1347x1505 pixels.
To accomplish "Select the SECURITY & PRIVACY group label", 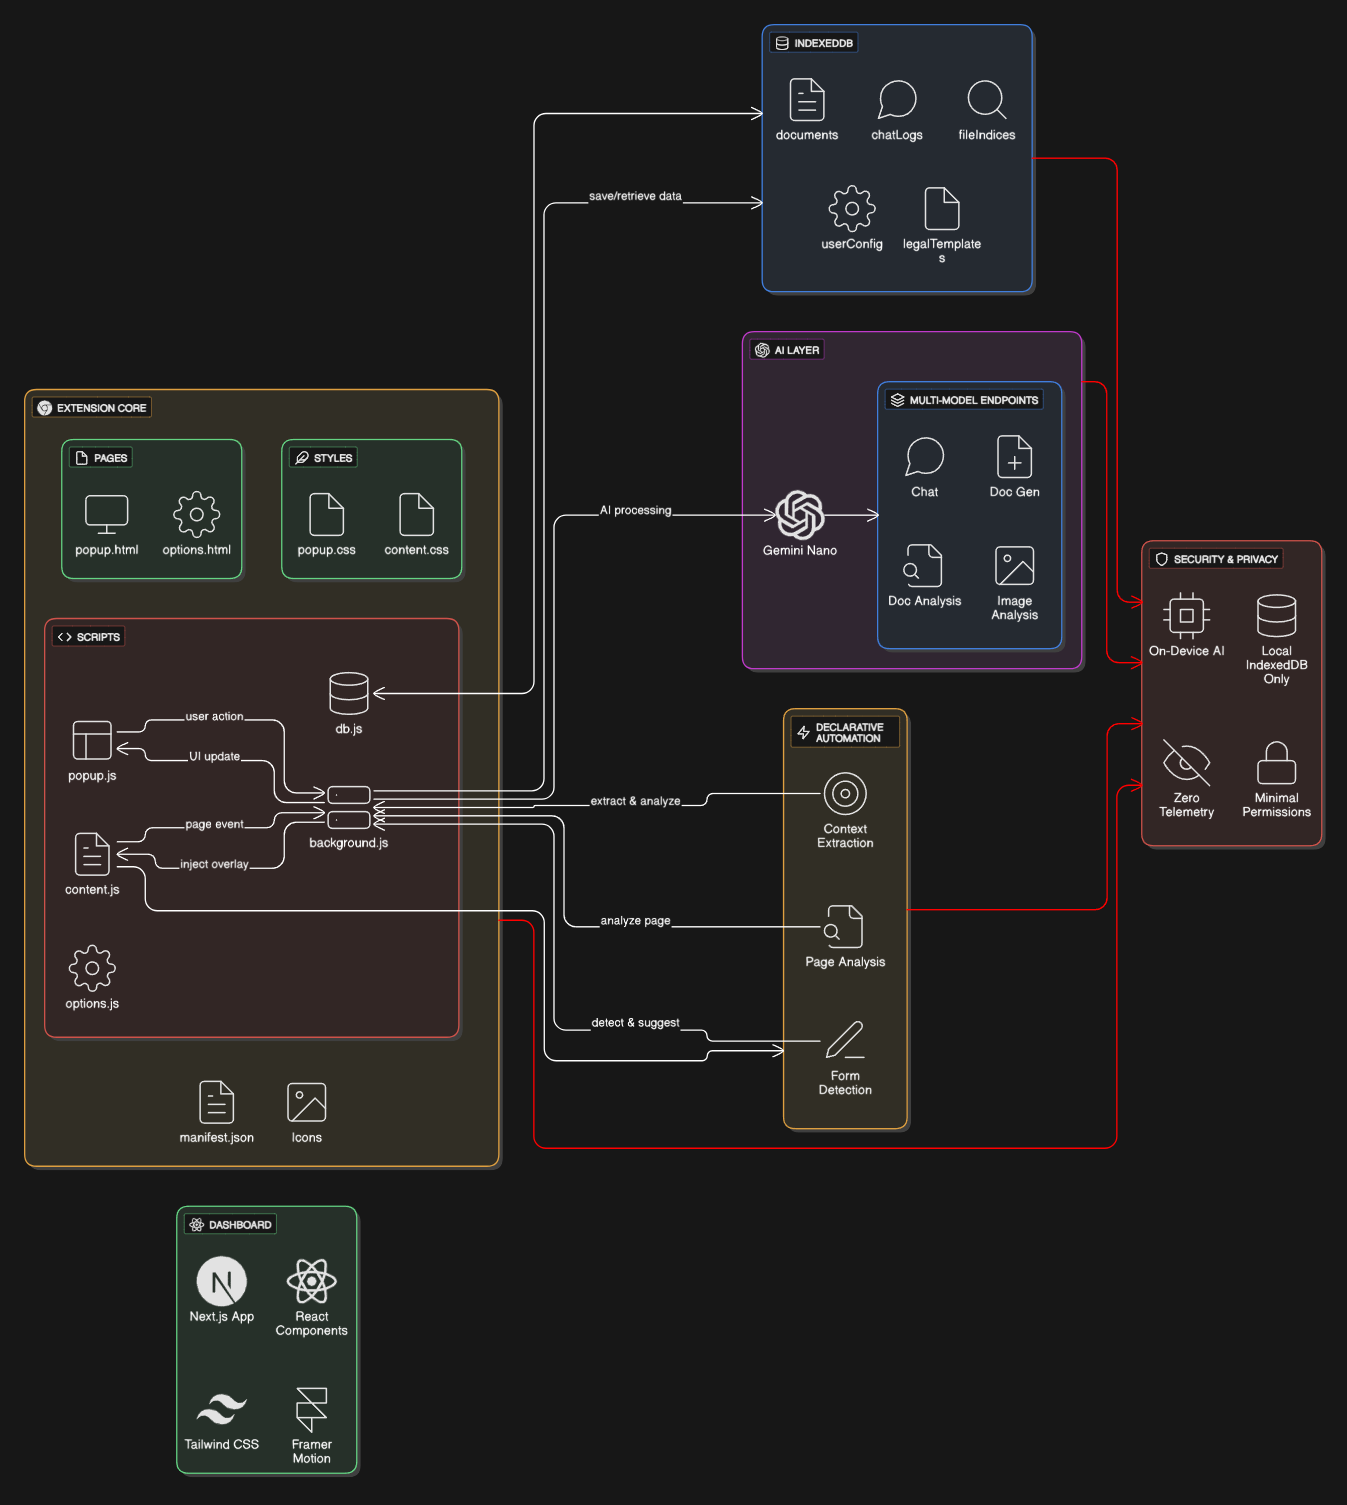I will click(x=1216, y=559).
